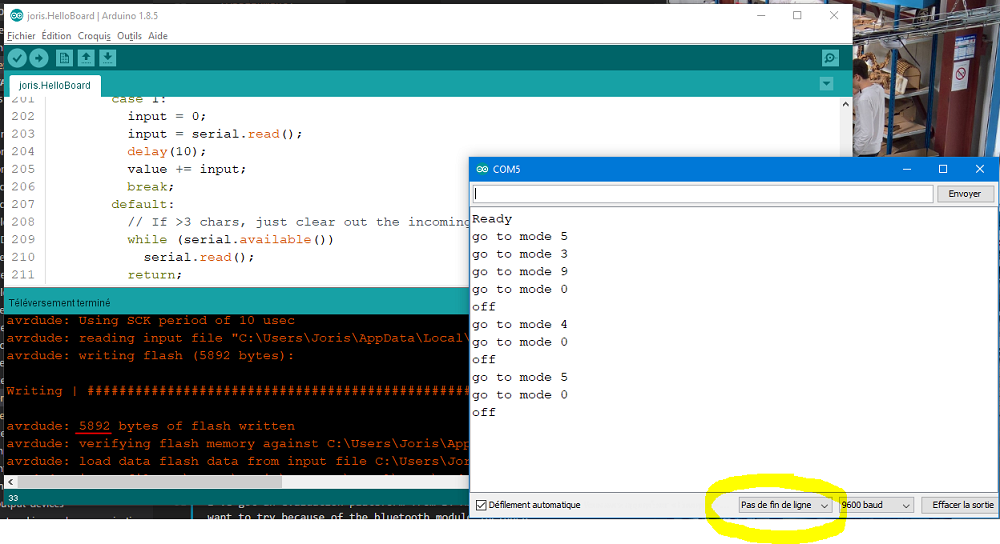Image resolution: width=1000 pixels, height=544 pixels.
Task: Click the 'Ready' line in serial output
Action: pos(492,219)
